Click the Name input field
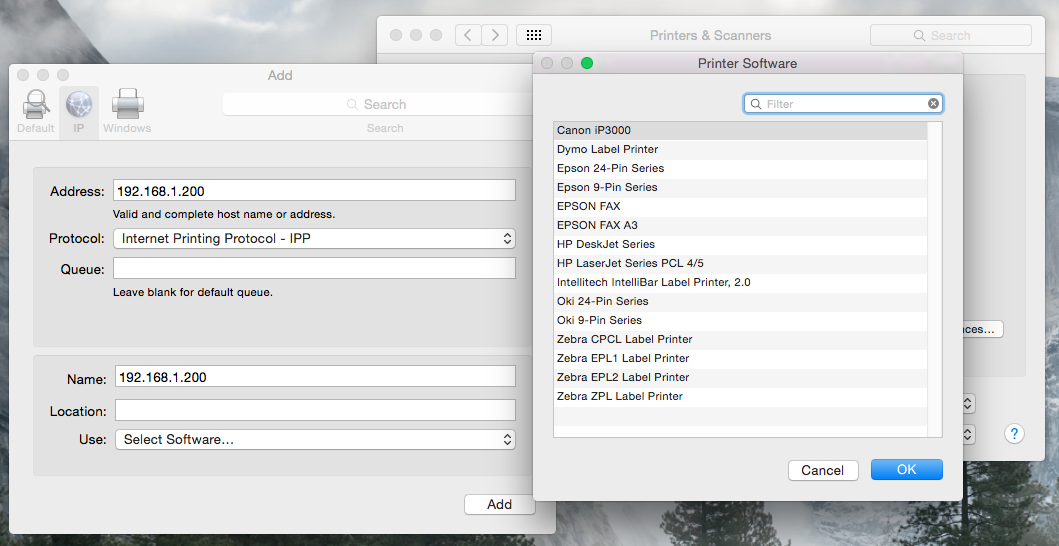Viewport: 1059px width, 546px height. 315,376
